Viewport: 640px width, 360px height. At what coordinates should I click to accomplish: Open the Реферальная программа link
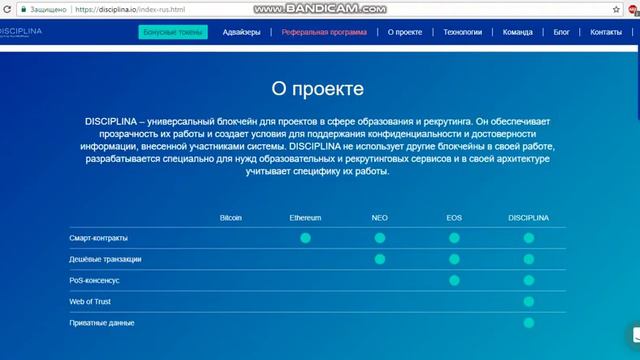point(324,32)
